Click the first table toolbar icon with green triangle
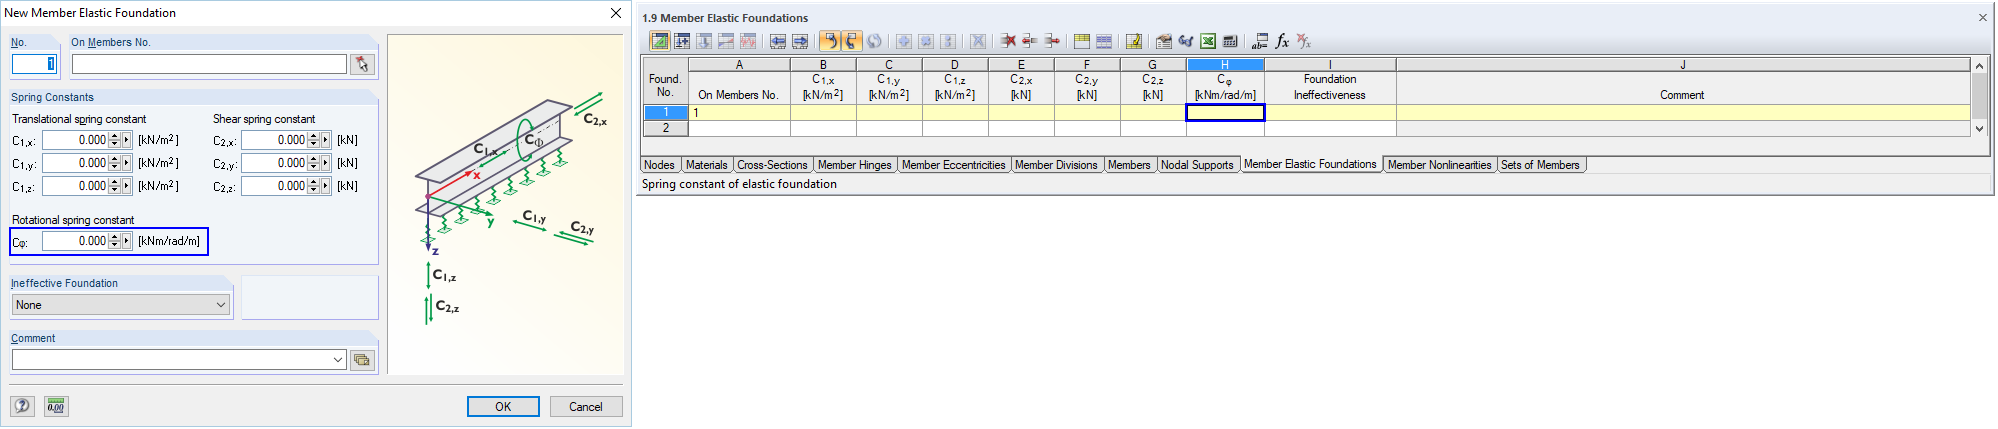 pos(660,41)
